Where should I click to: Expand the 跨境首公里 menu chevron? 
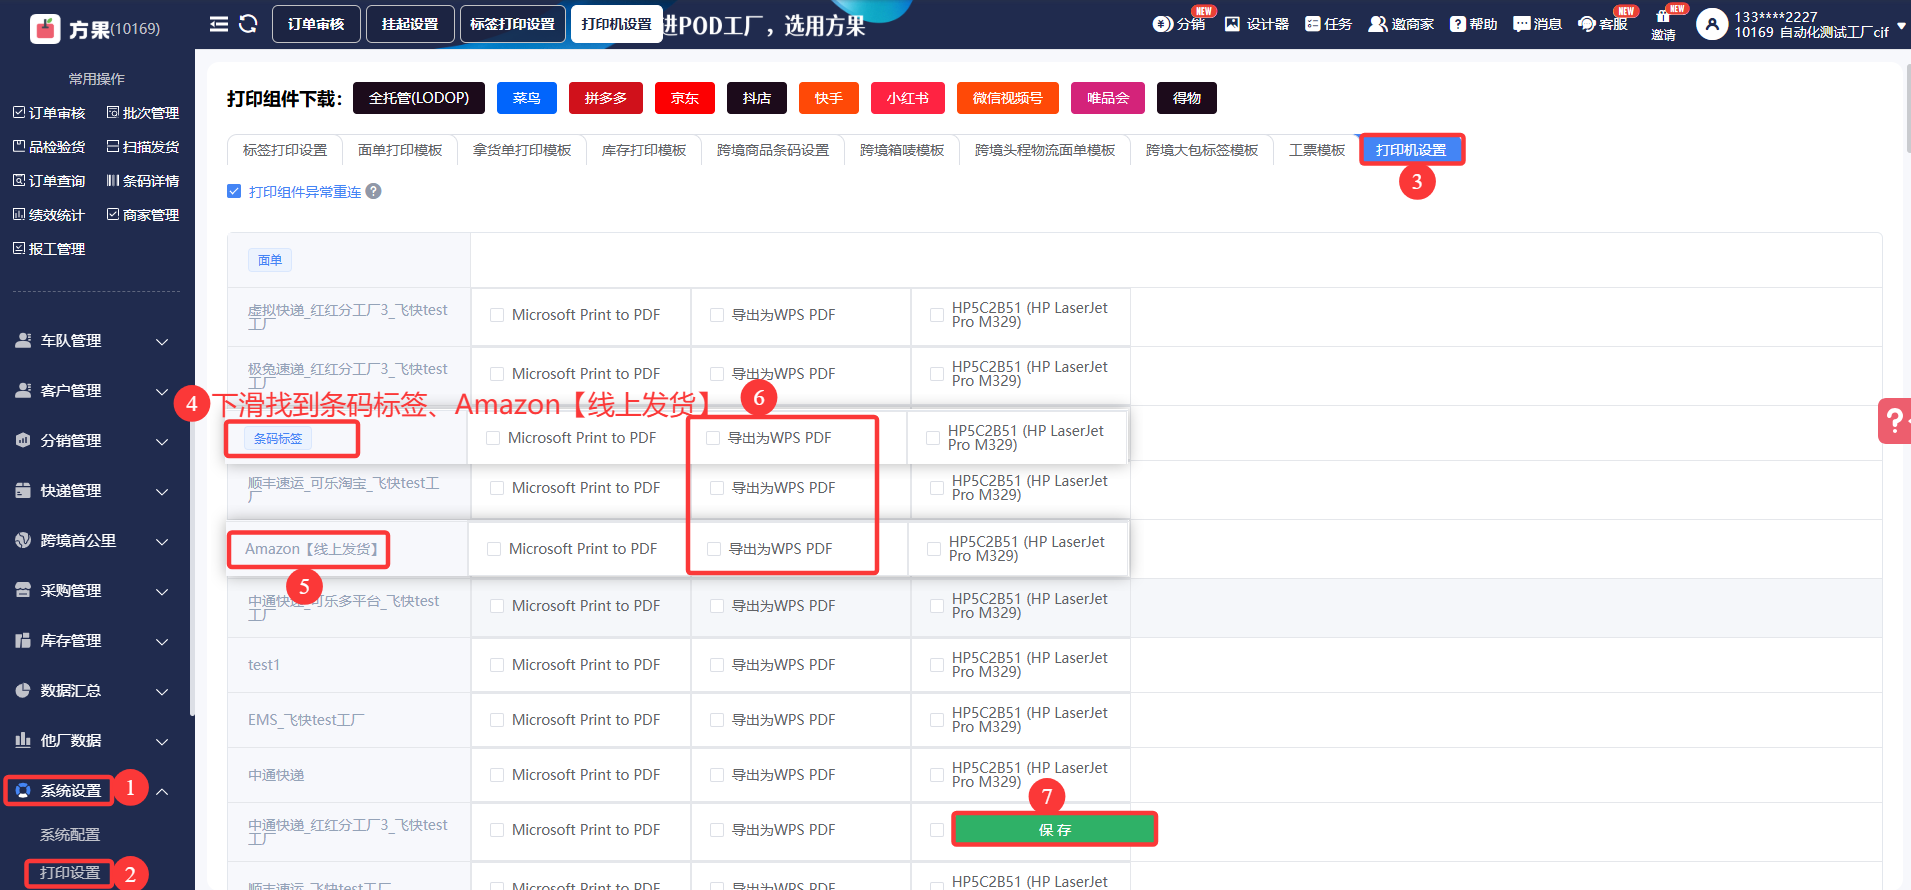[162, 542]
